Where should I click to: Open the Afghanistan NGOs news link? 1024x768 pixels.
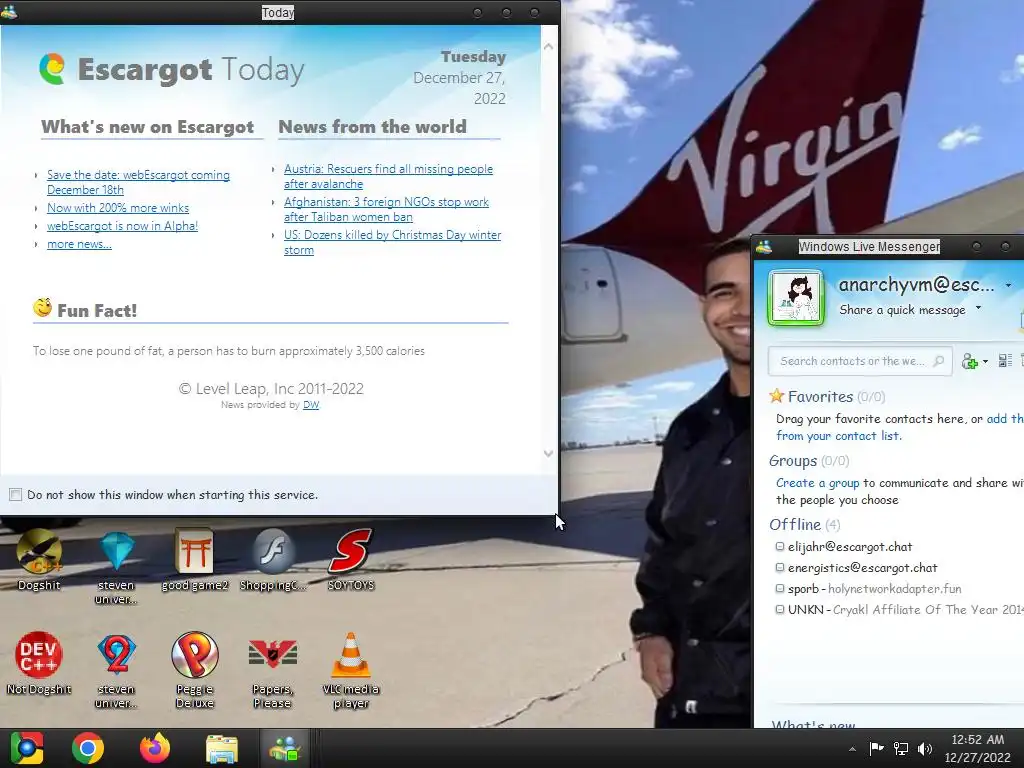tap(387, 209)
